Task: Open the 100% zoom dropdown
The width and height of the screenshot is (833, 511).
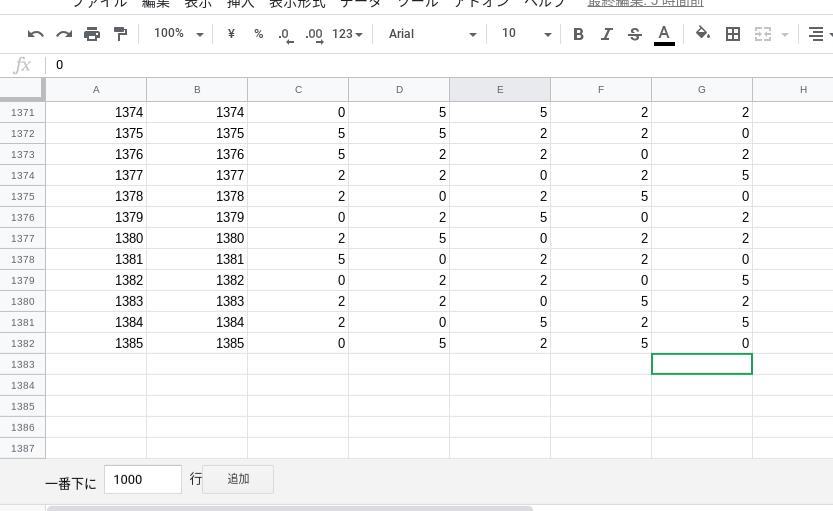Action: [x=178, y=34]
